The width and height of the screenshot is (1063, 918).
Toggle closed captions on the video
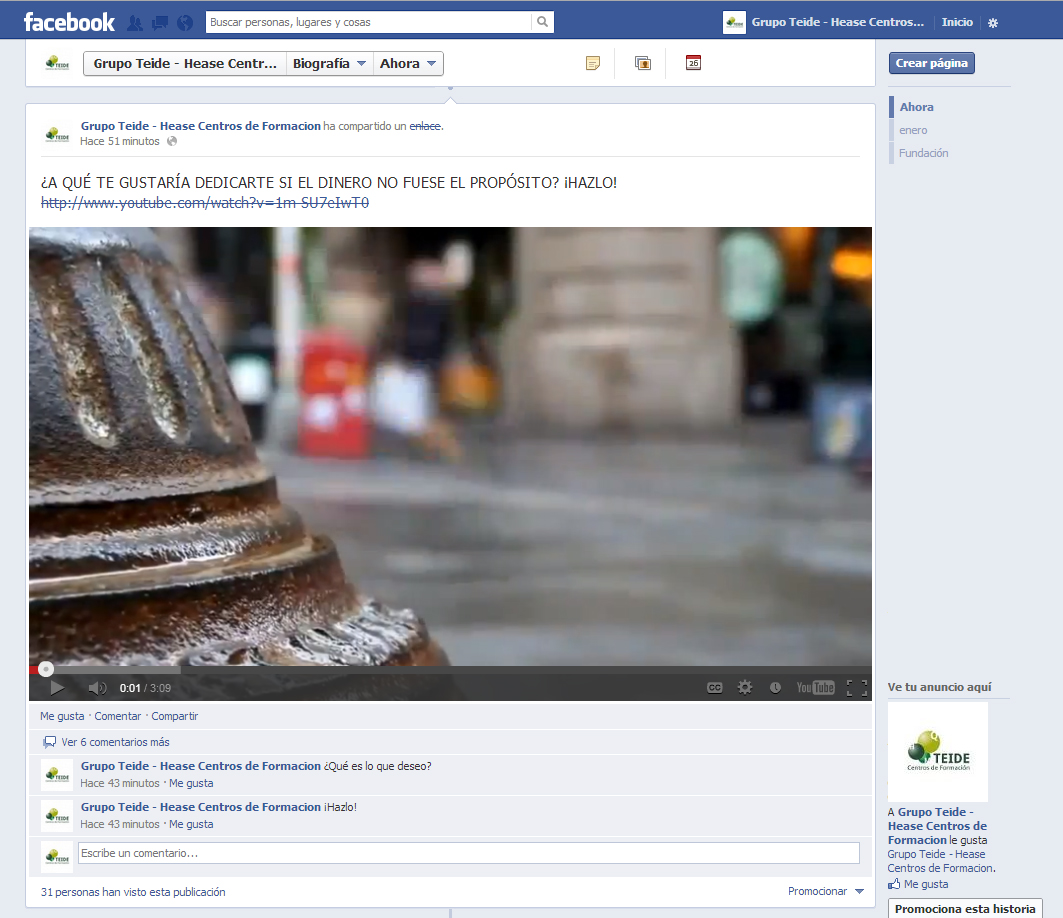point(715,687)
